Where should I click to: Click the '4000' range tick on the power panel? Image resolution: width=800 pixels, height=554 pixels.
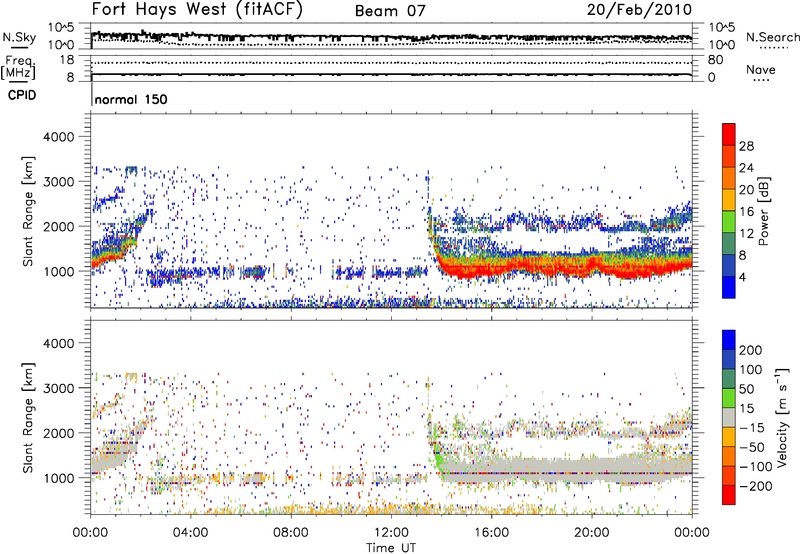click(58, 137)
